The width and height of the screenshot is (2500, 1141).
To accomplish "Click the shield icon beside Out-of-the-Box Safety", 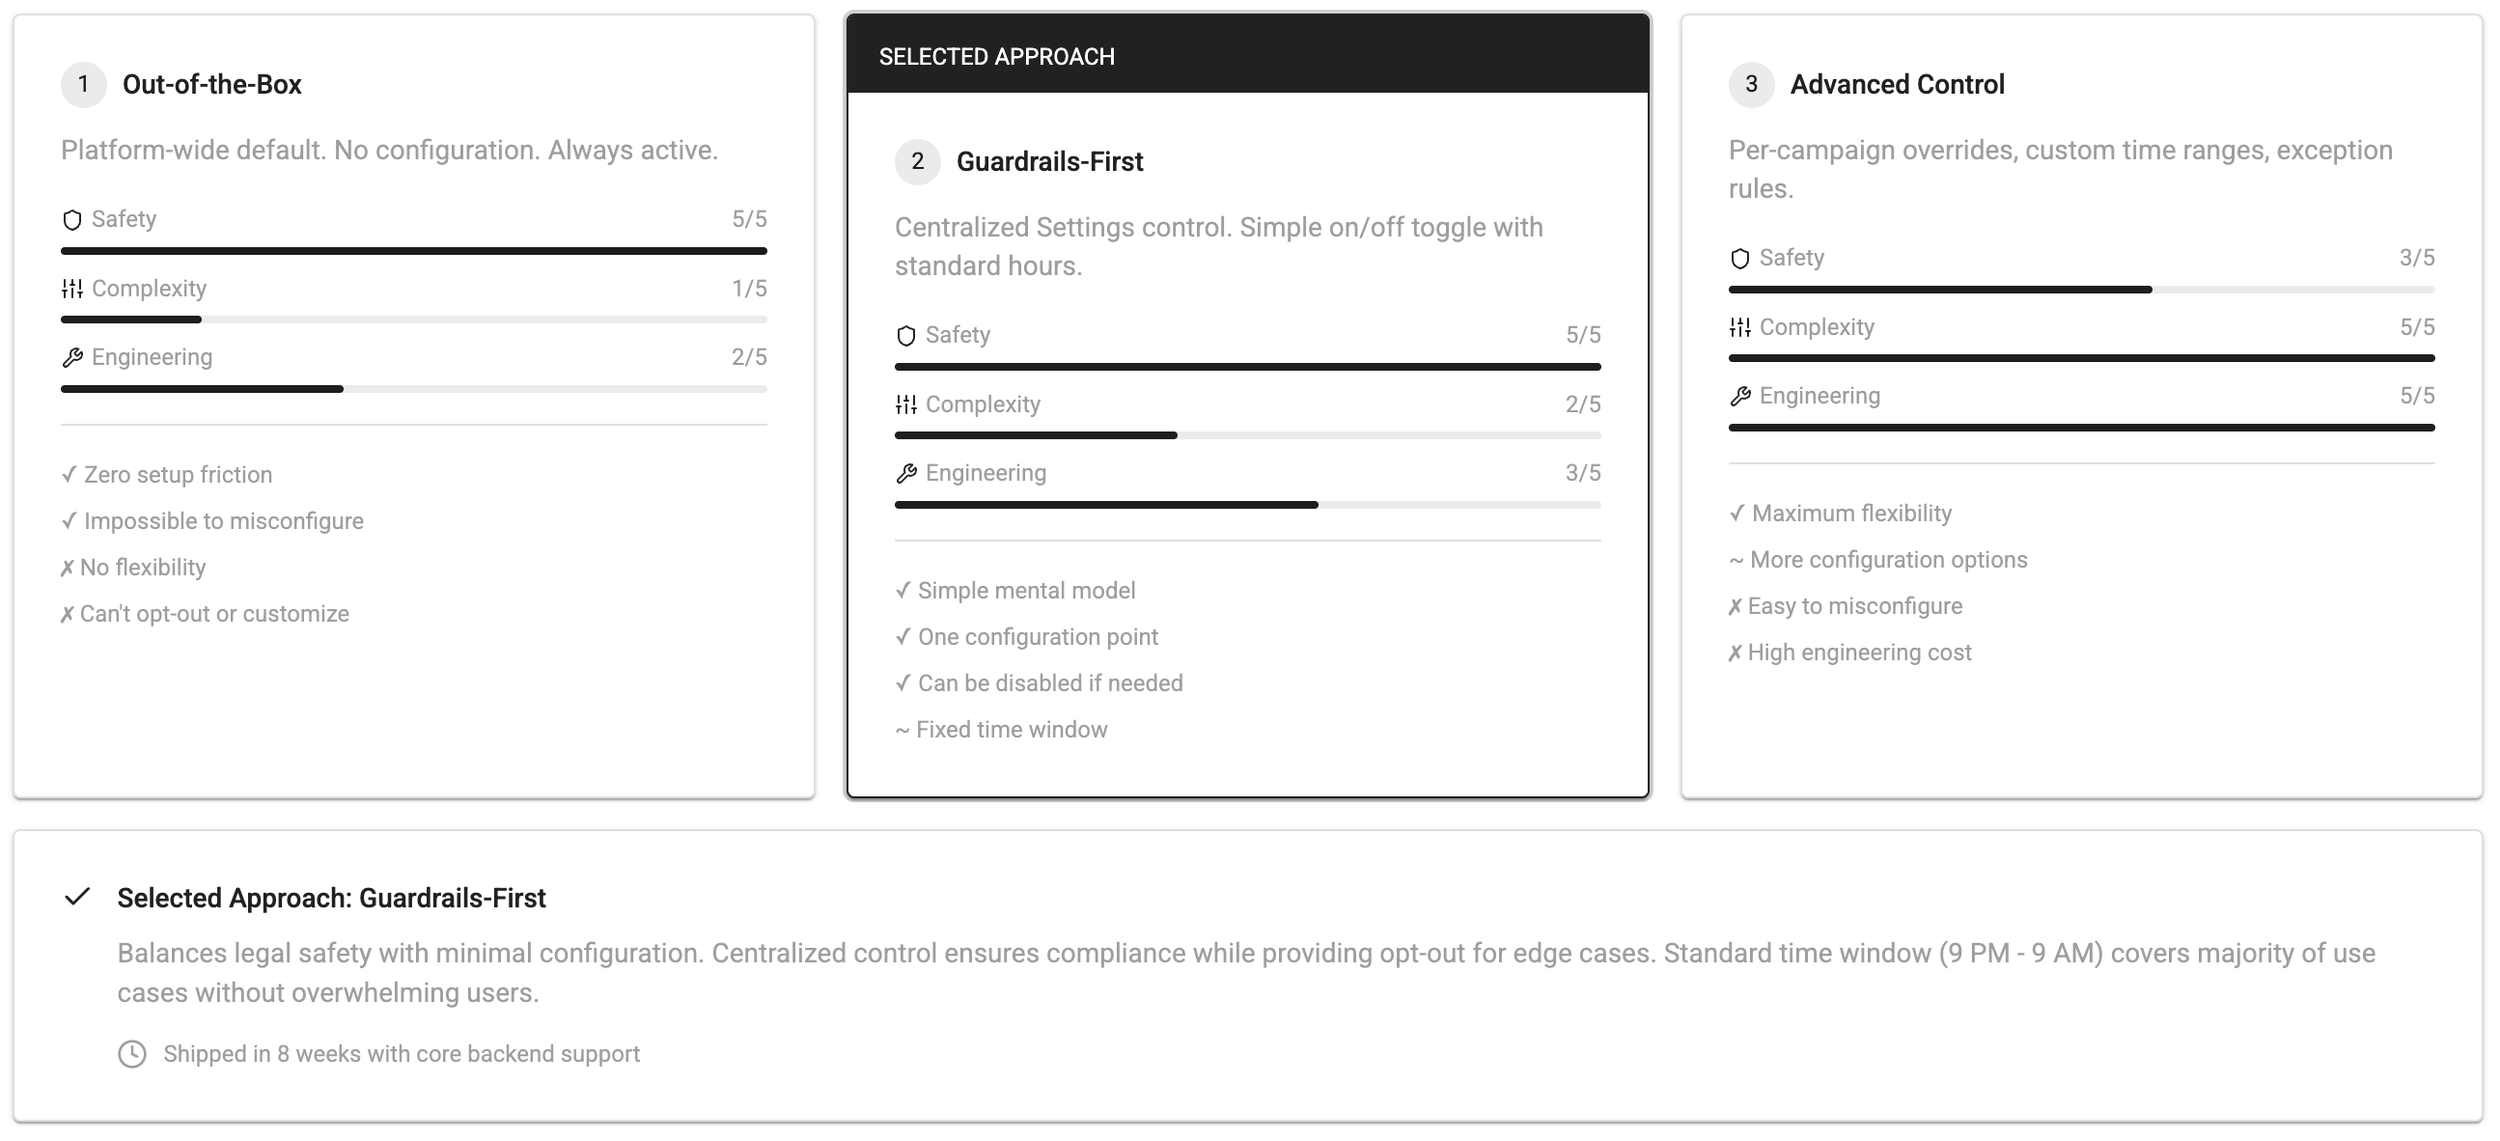I will coord(72,220).
